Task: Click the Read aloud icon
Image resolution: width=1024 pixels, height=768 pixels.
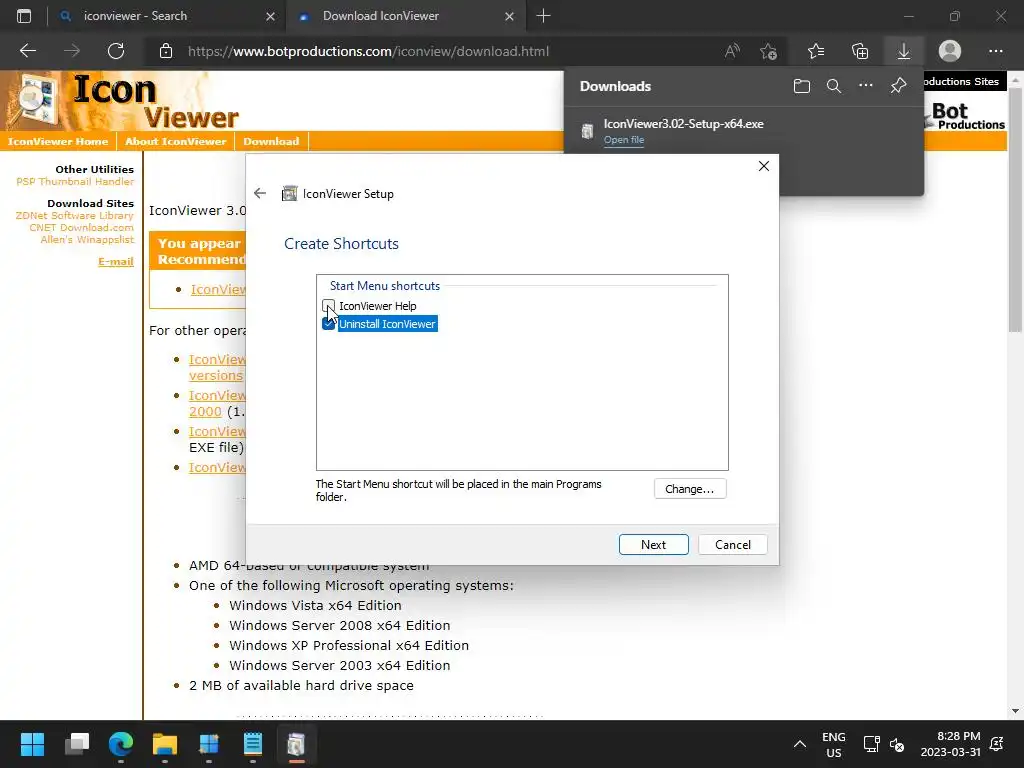Action: [x=732, y=51]
